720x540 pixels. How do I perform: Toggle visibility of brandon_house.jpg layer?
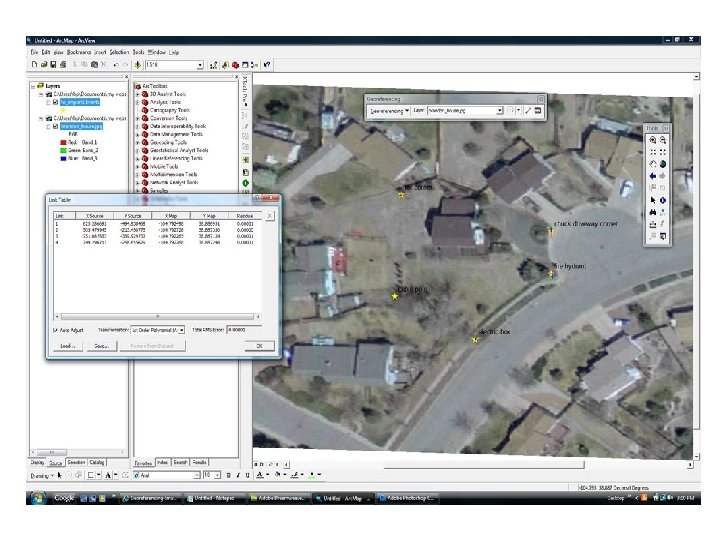[x=56, y=126]
